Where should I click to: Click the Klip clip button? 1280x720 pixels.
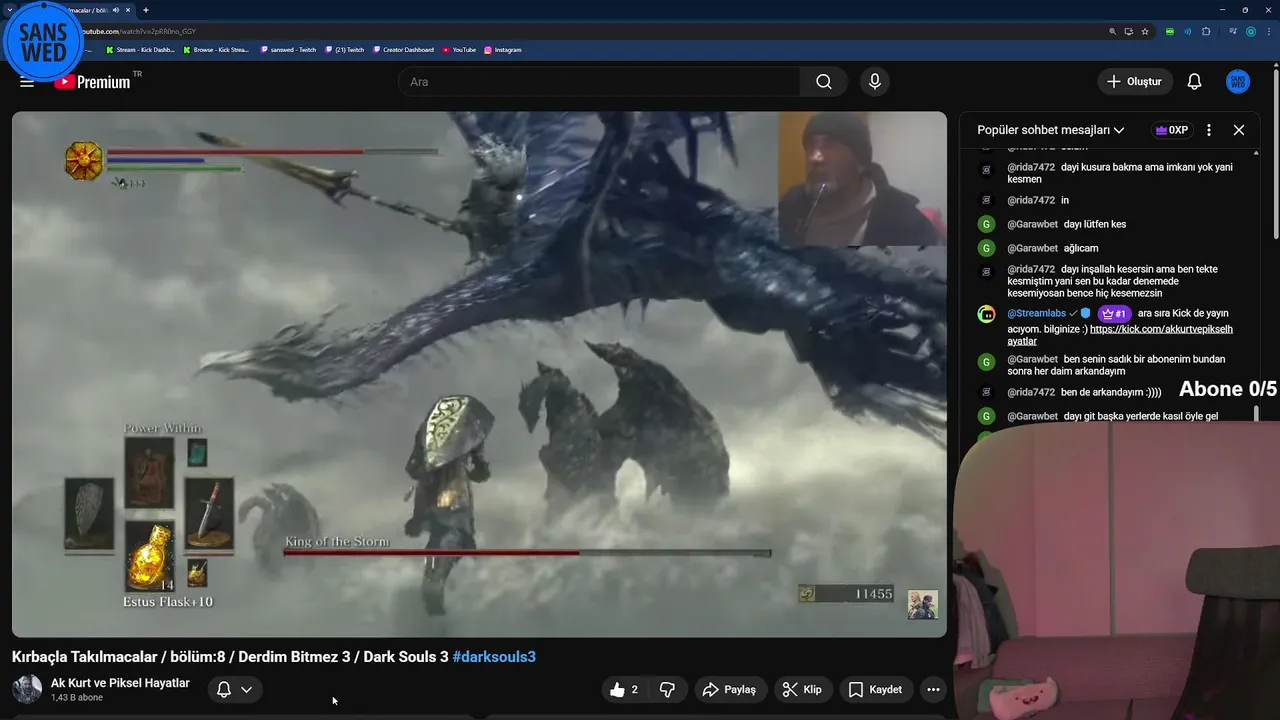click(802, 690)
